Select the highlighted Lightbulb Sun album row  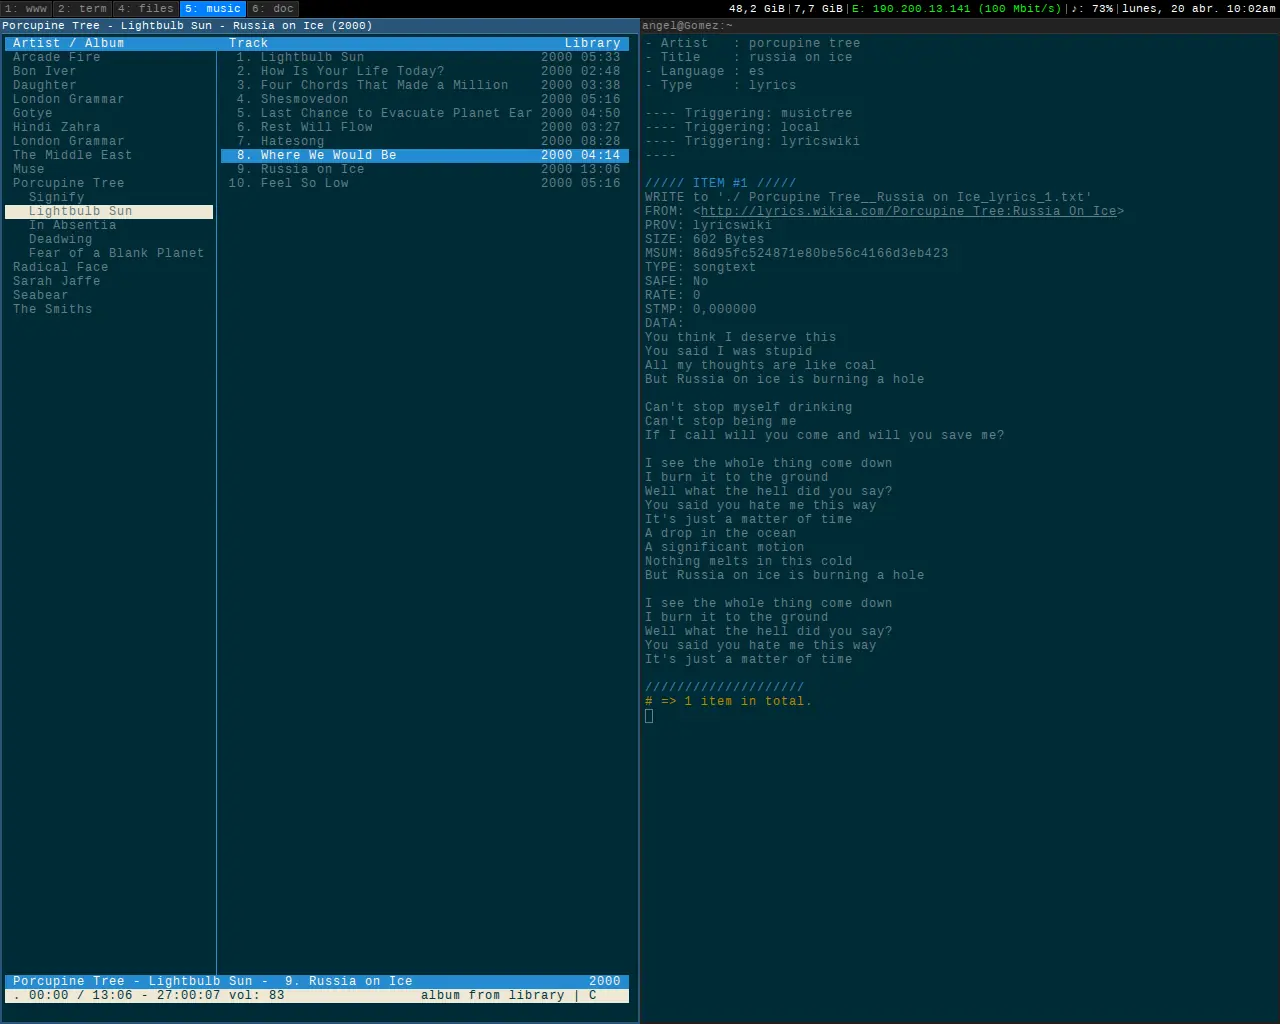coord(109,211)
